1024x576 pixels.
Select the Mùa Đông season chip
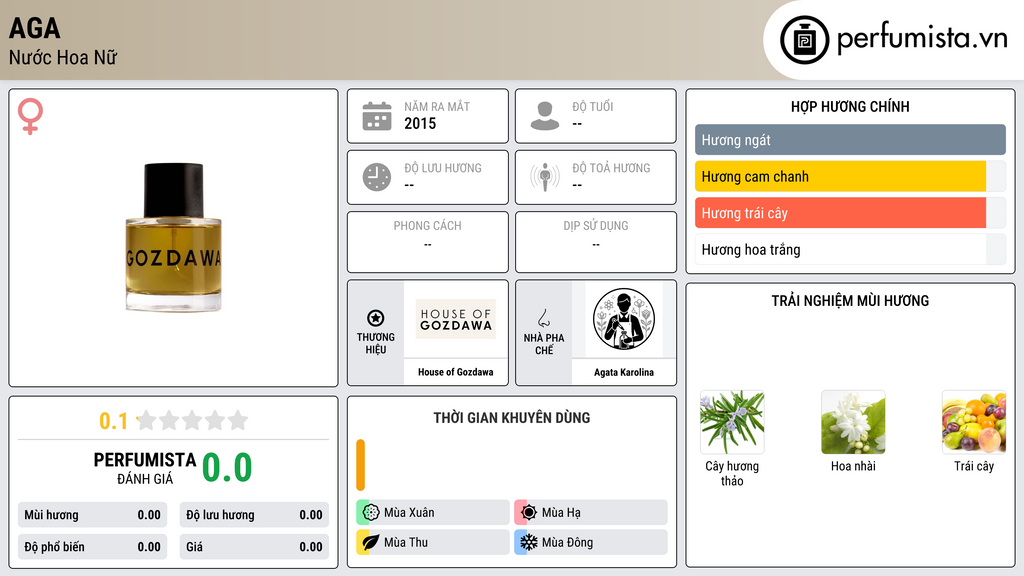pos(591,542)
